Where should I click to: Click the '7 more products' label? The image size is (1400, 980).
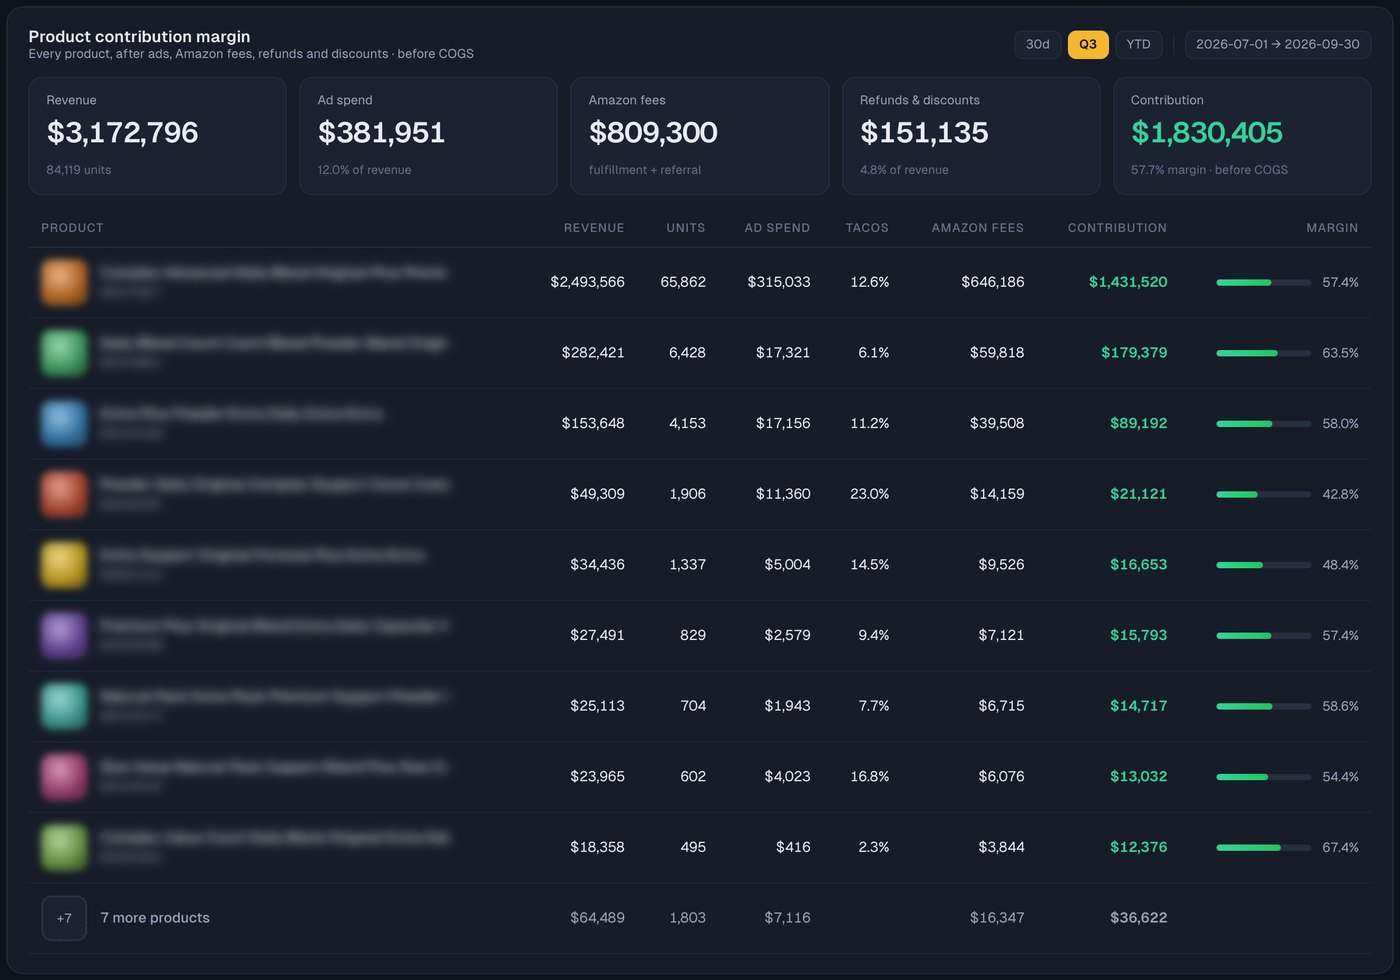(x=155, y=918)
